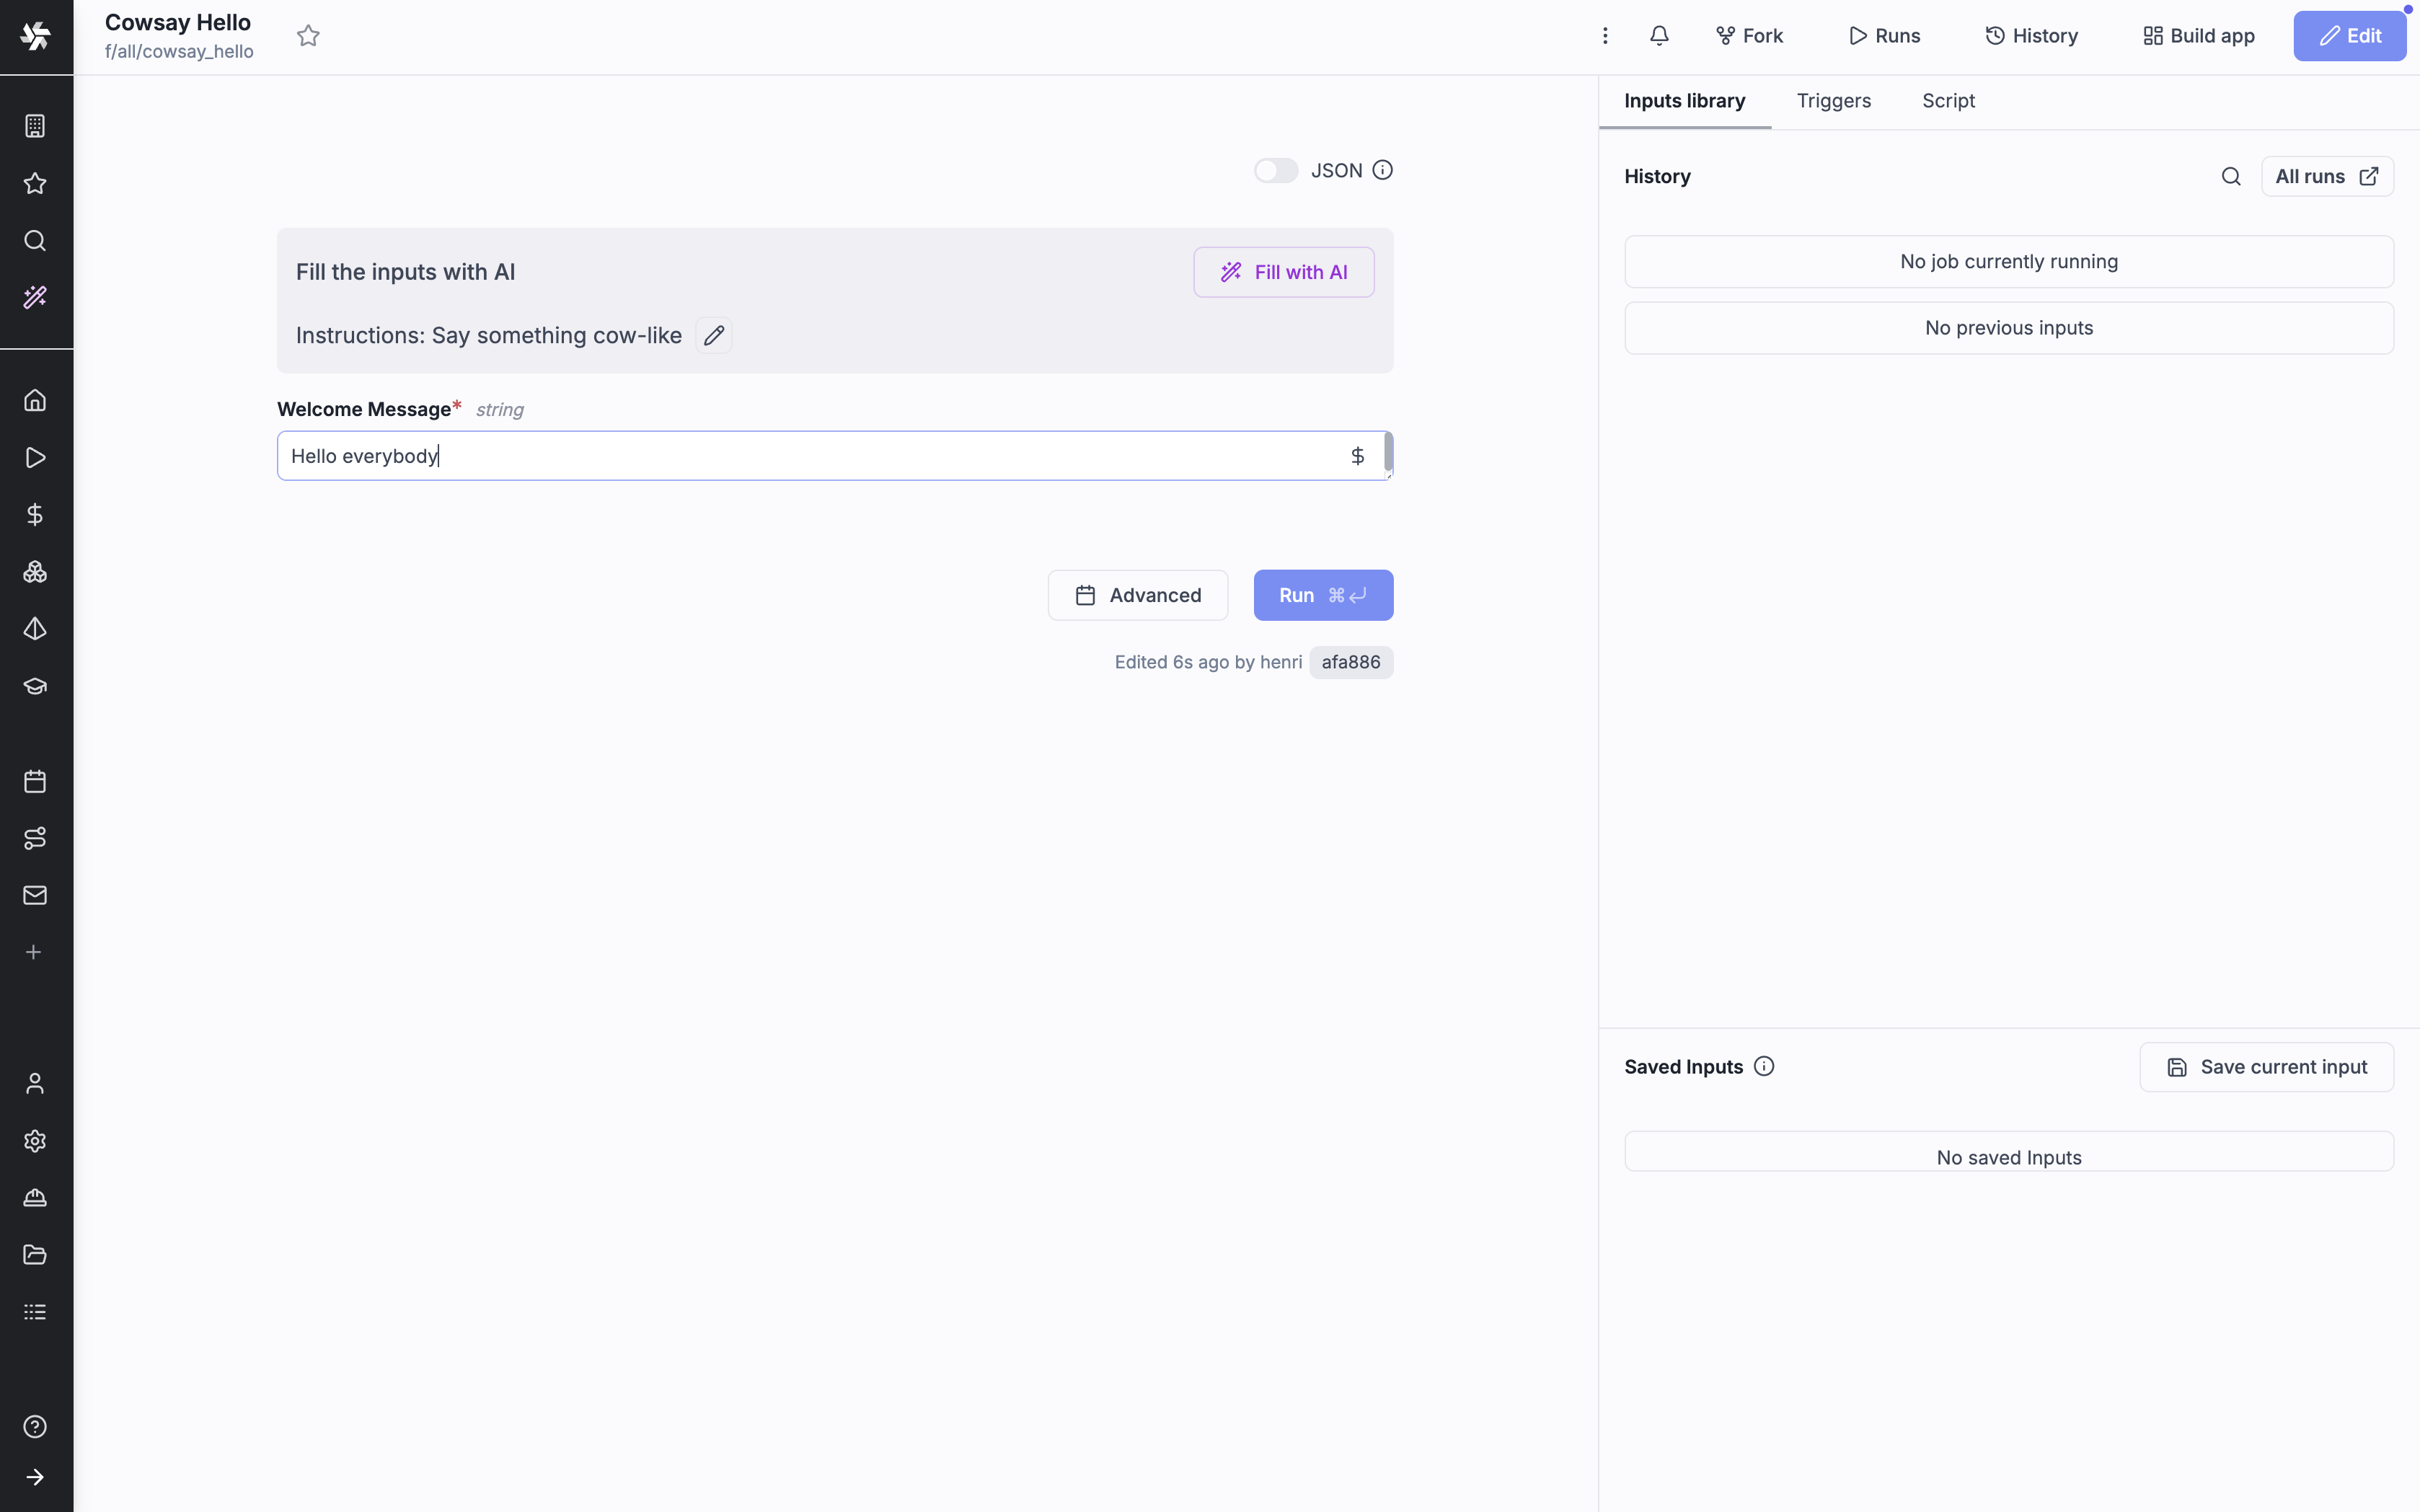Click the notification bell icon
Image resolution: width=2420 pixels, height=1512 pixels.
[1659, 36]
